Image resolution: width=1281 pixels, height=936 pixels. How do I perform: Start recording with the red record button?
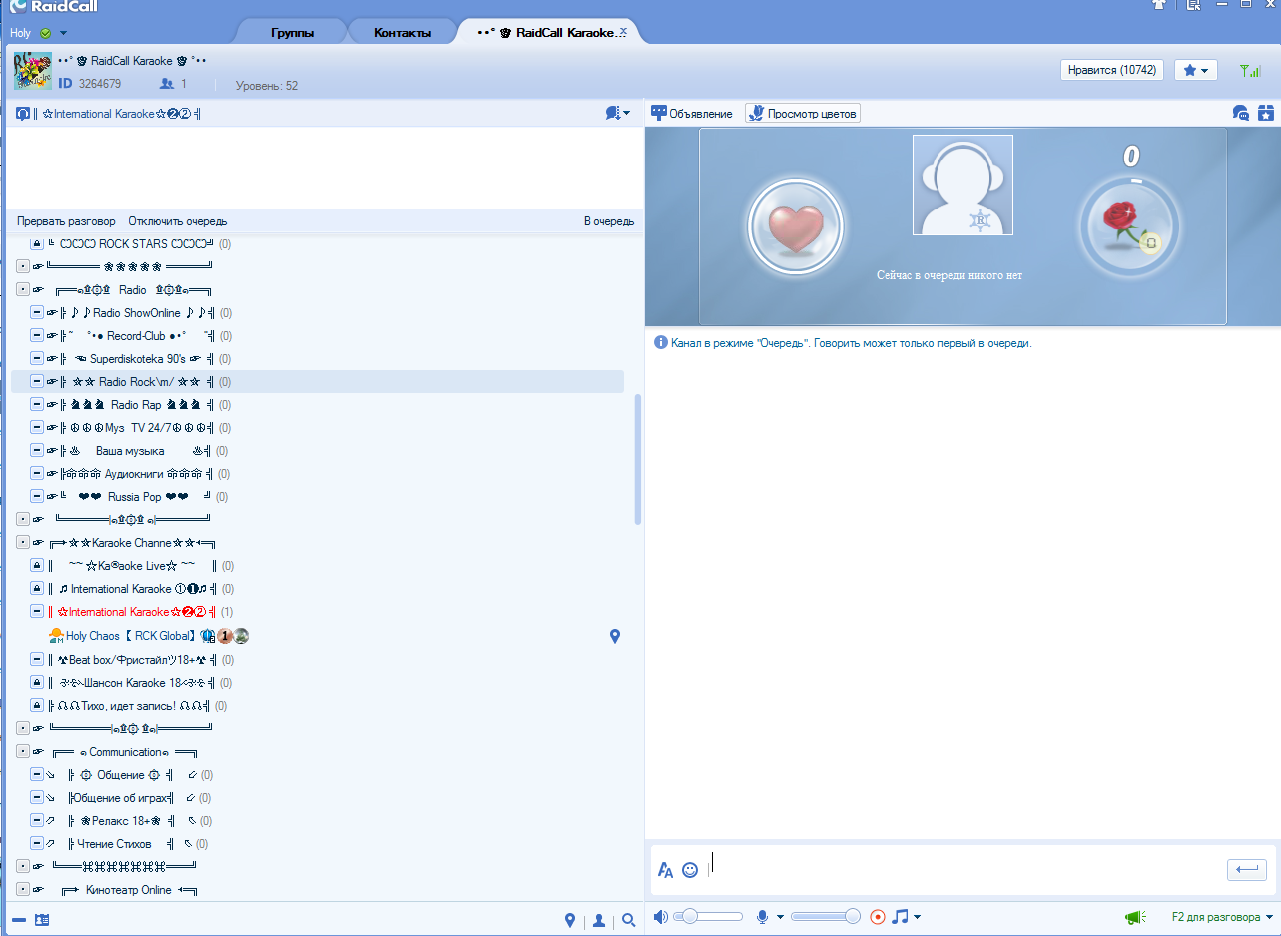pos(878,917)
